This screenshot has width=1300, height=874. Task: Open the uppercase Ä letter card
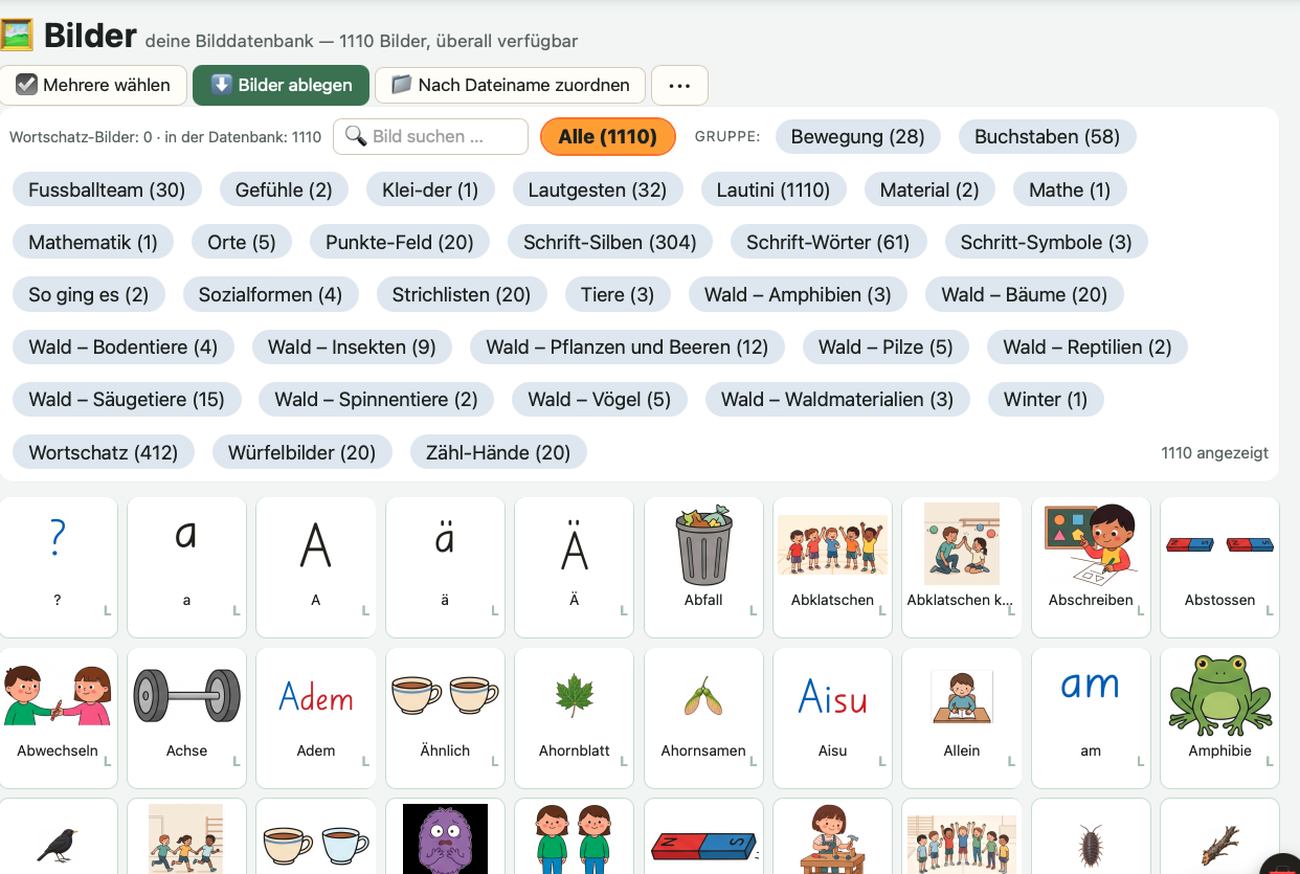574,567
